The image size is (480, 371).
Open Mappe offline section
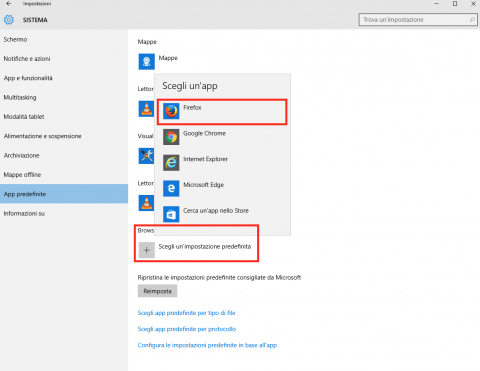(x=64, y=175)
